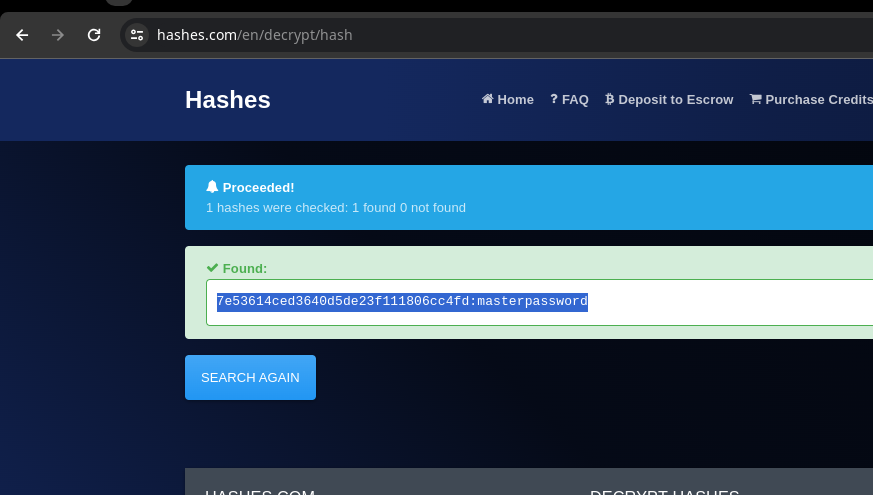Open Purchase Credits link text

[x=818, y=100]
